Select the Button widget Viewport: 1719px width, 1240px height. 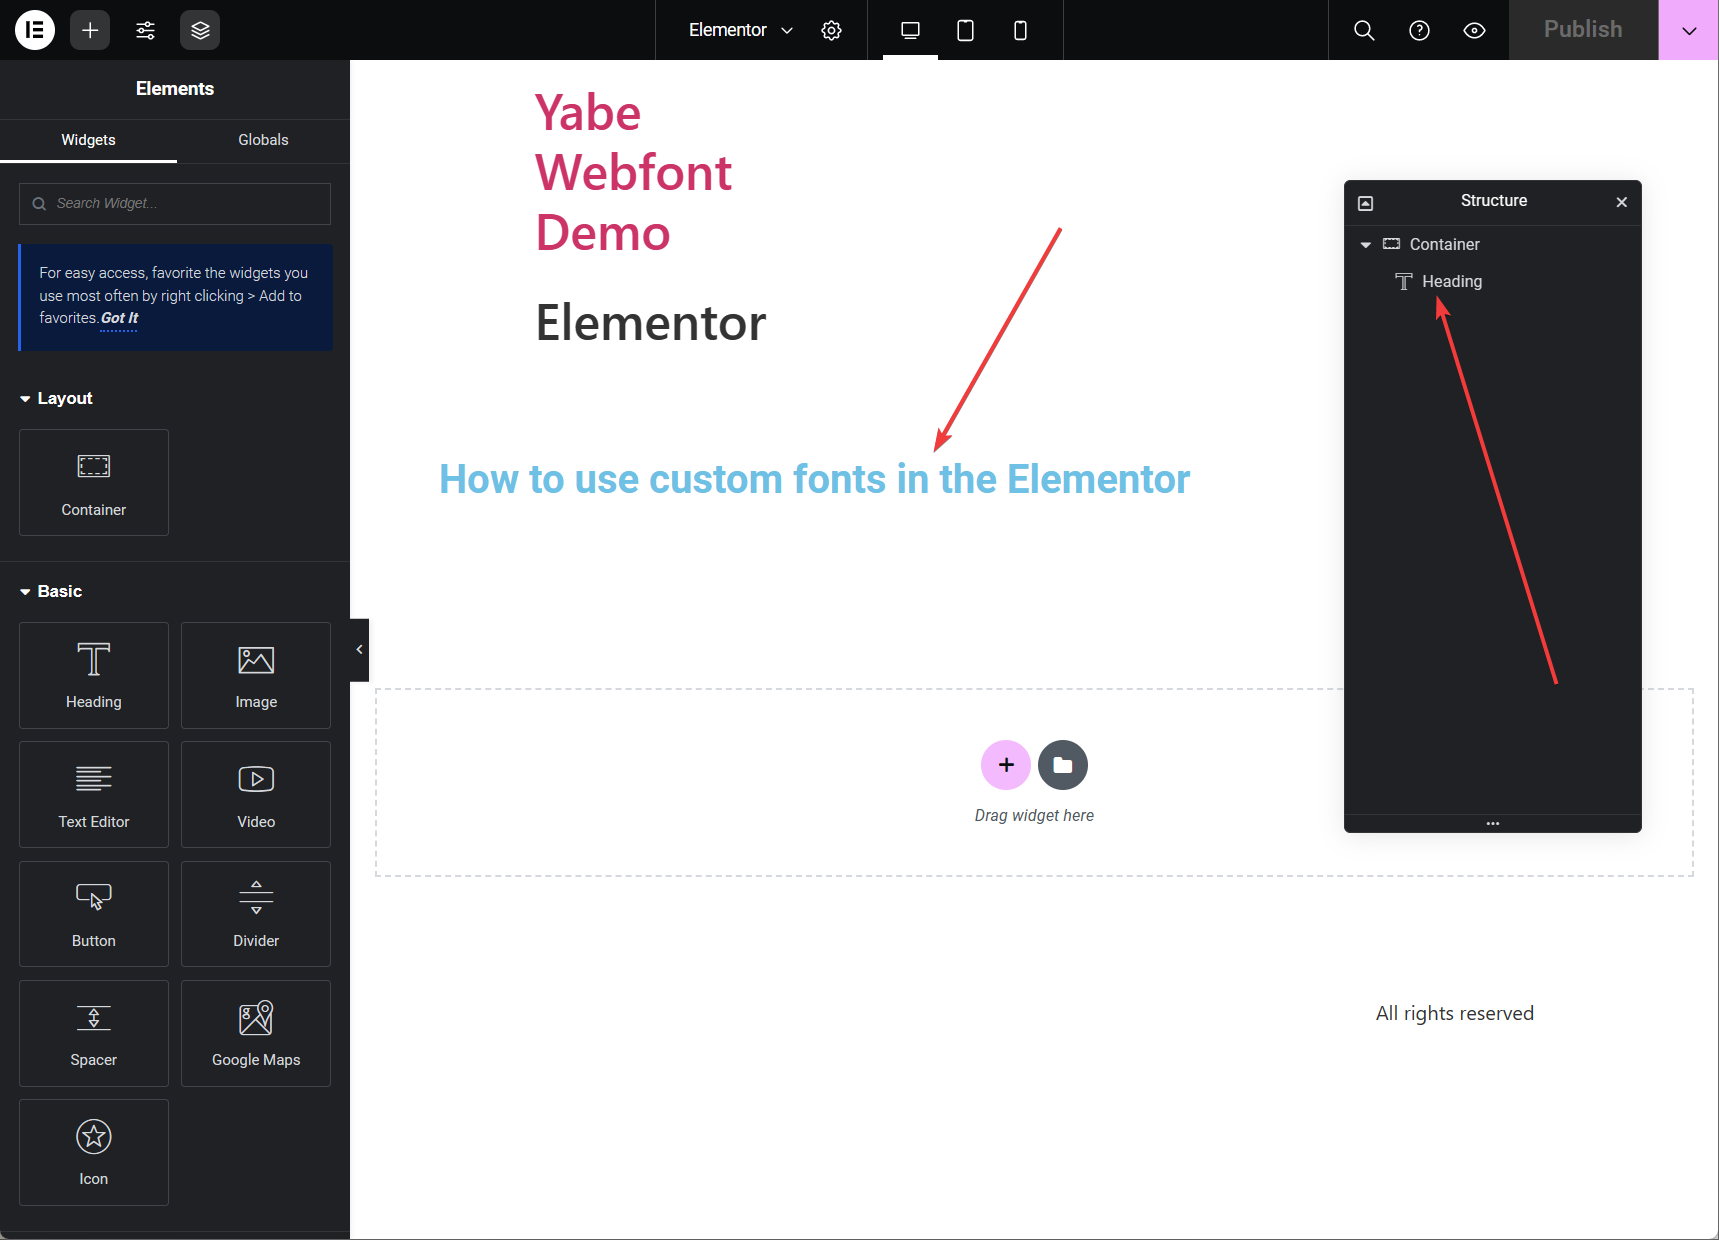94,914
